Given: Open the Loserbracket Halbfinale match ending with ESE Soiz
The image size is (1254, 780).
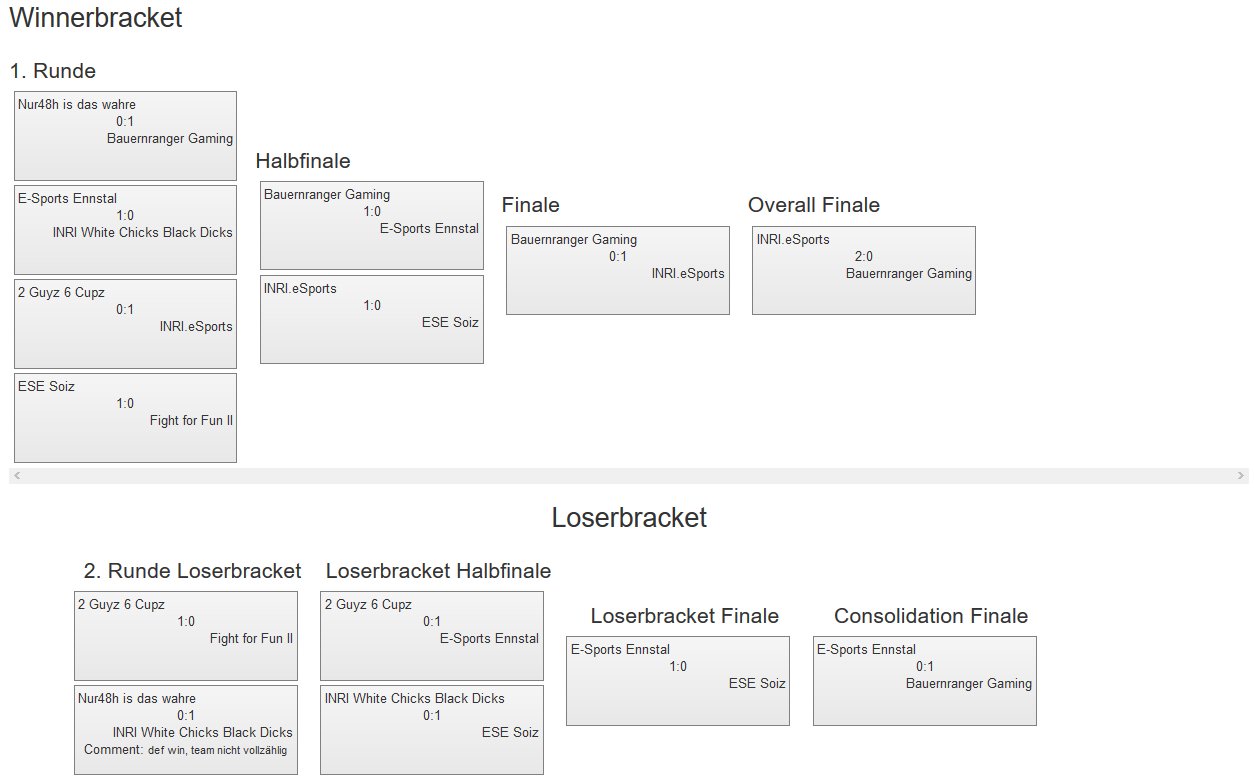Looking at the screenshot, I should (431, 729).
